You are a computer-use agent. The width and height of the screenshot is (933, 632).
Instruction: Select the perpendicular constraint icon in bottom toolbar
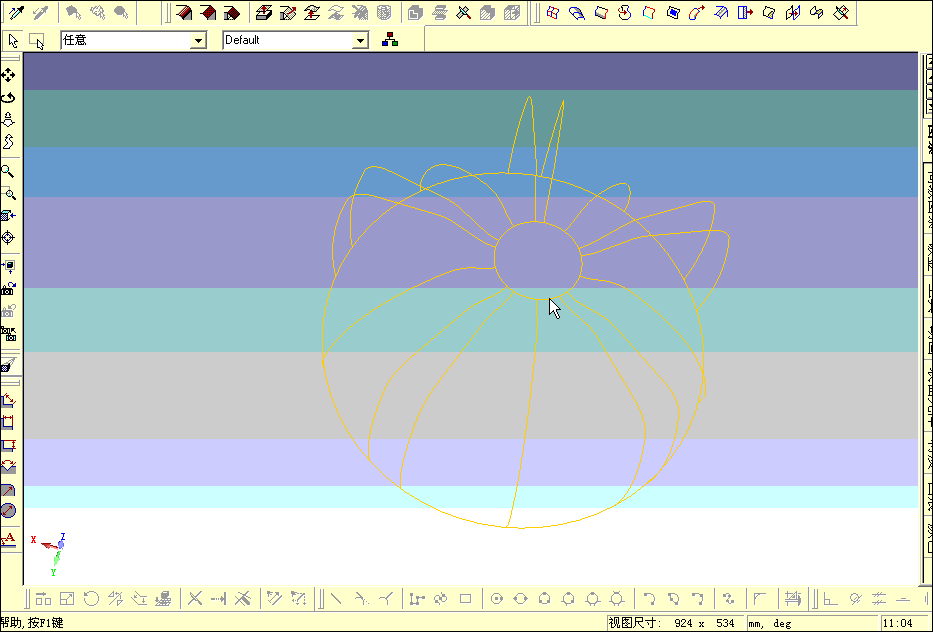pyautogui.click(x=830, y=599)
